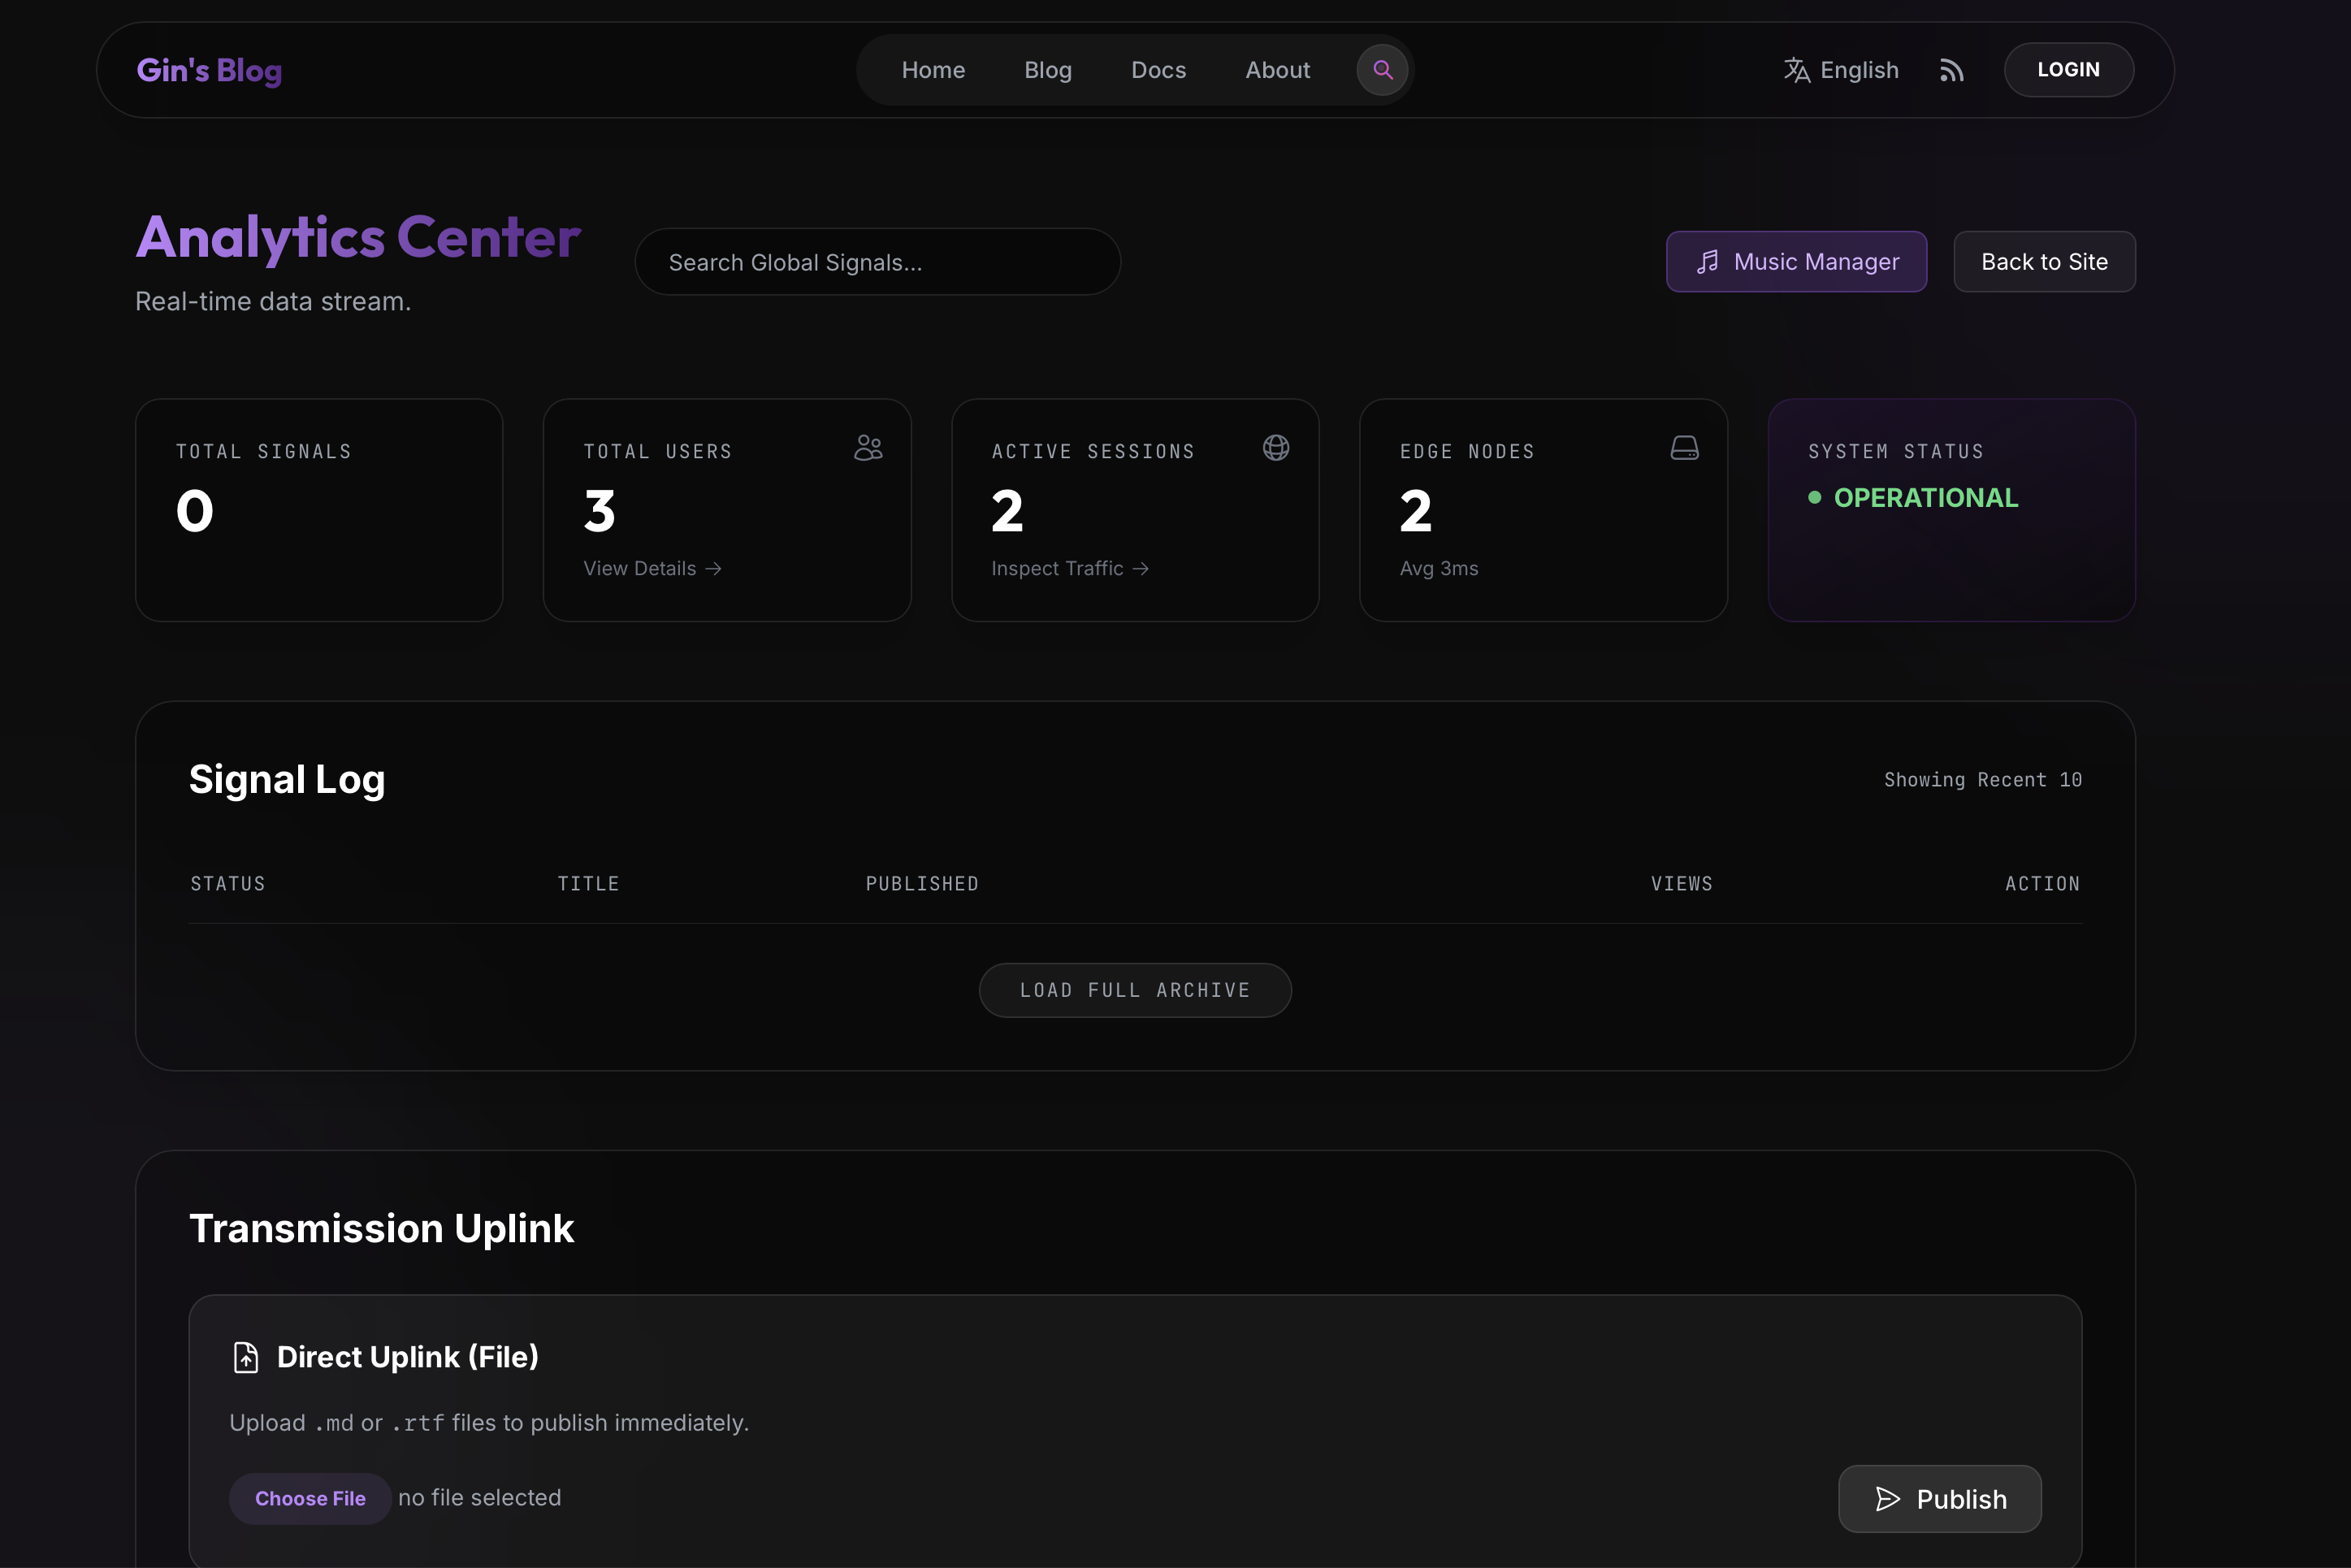The width and height of the screenshot is (2351, 1568).
Task: Click the TITLE column header
Action: point(588,884)
